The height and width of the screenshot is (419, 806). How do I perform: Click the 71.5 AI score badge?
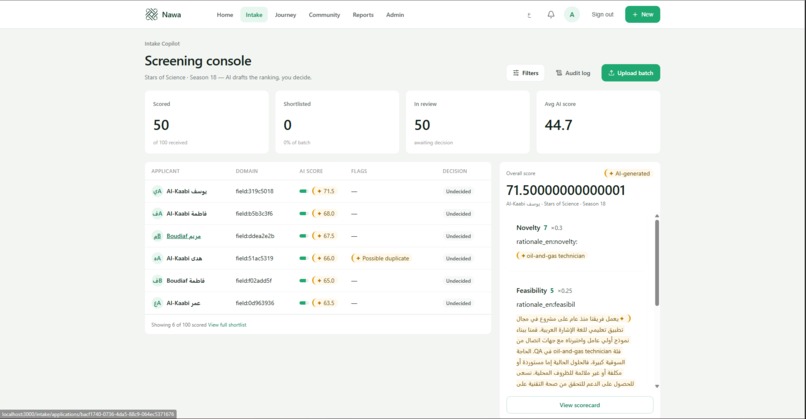point(324,191)
